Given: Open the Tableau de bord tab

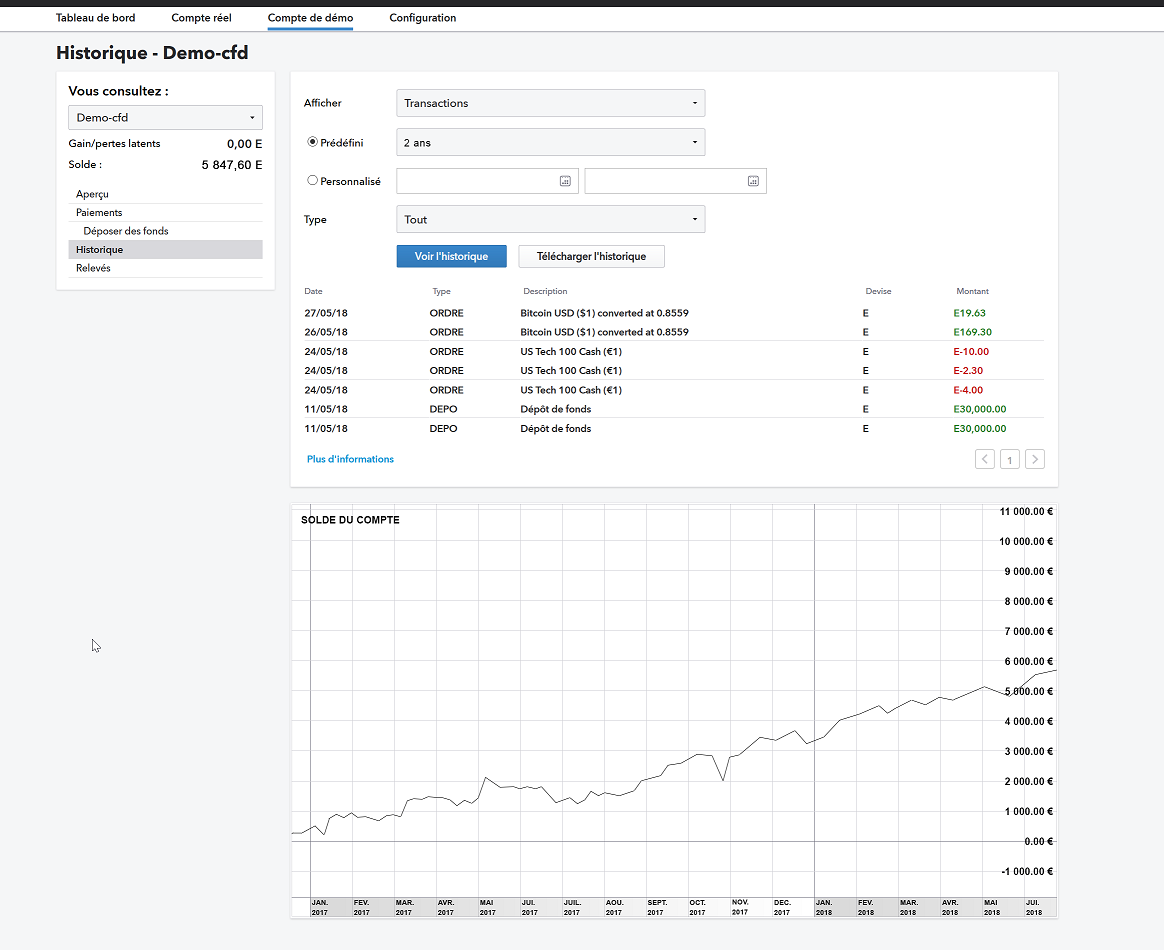Looking at the screenshot, I should [x=95, y=18].
